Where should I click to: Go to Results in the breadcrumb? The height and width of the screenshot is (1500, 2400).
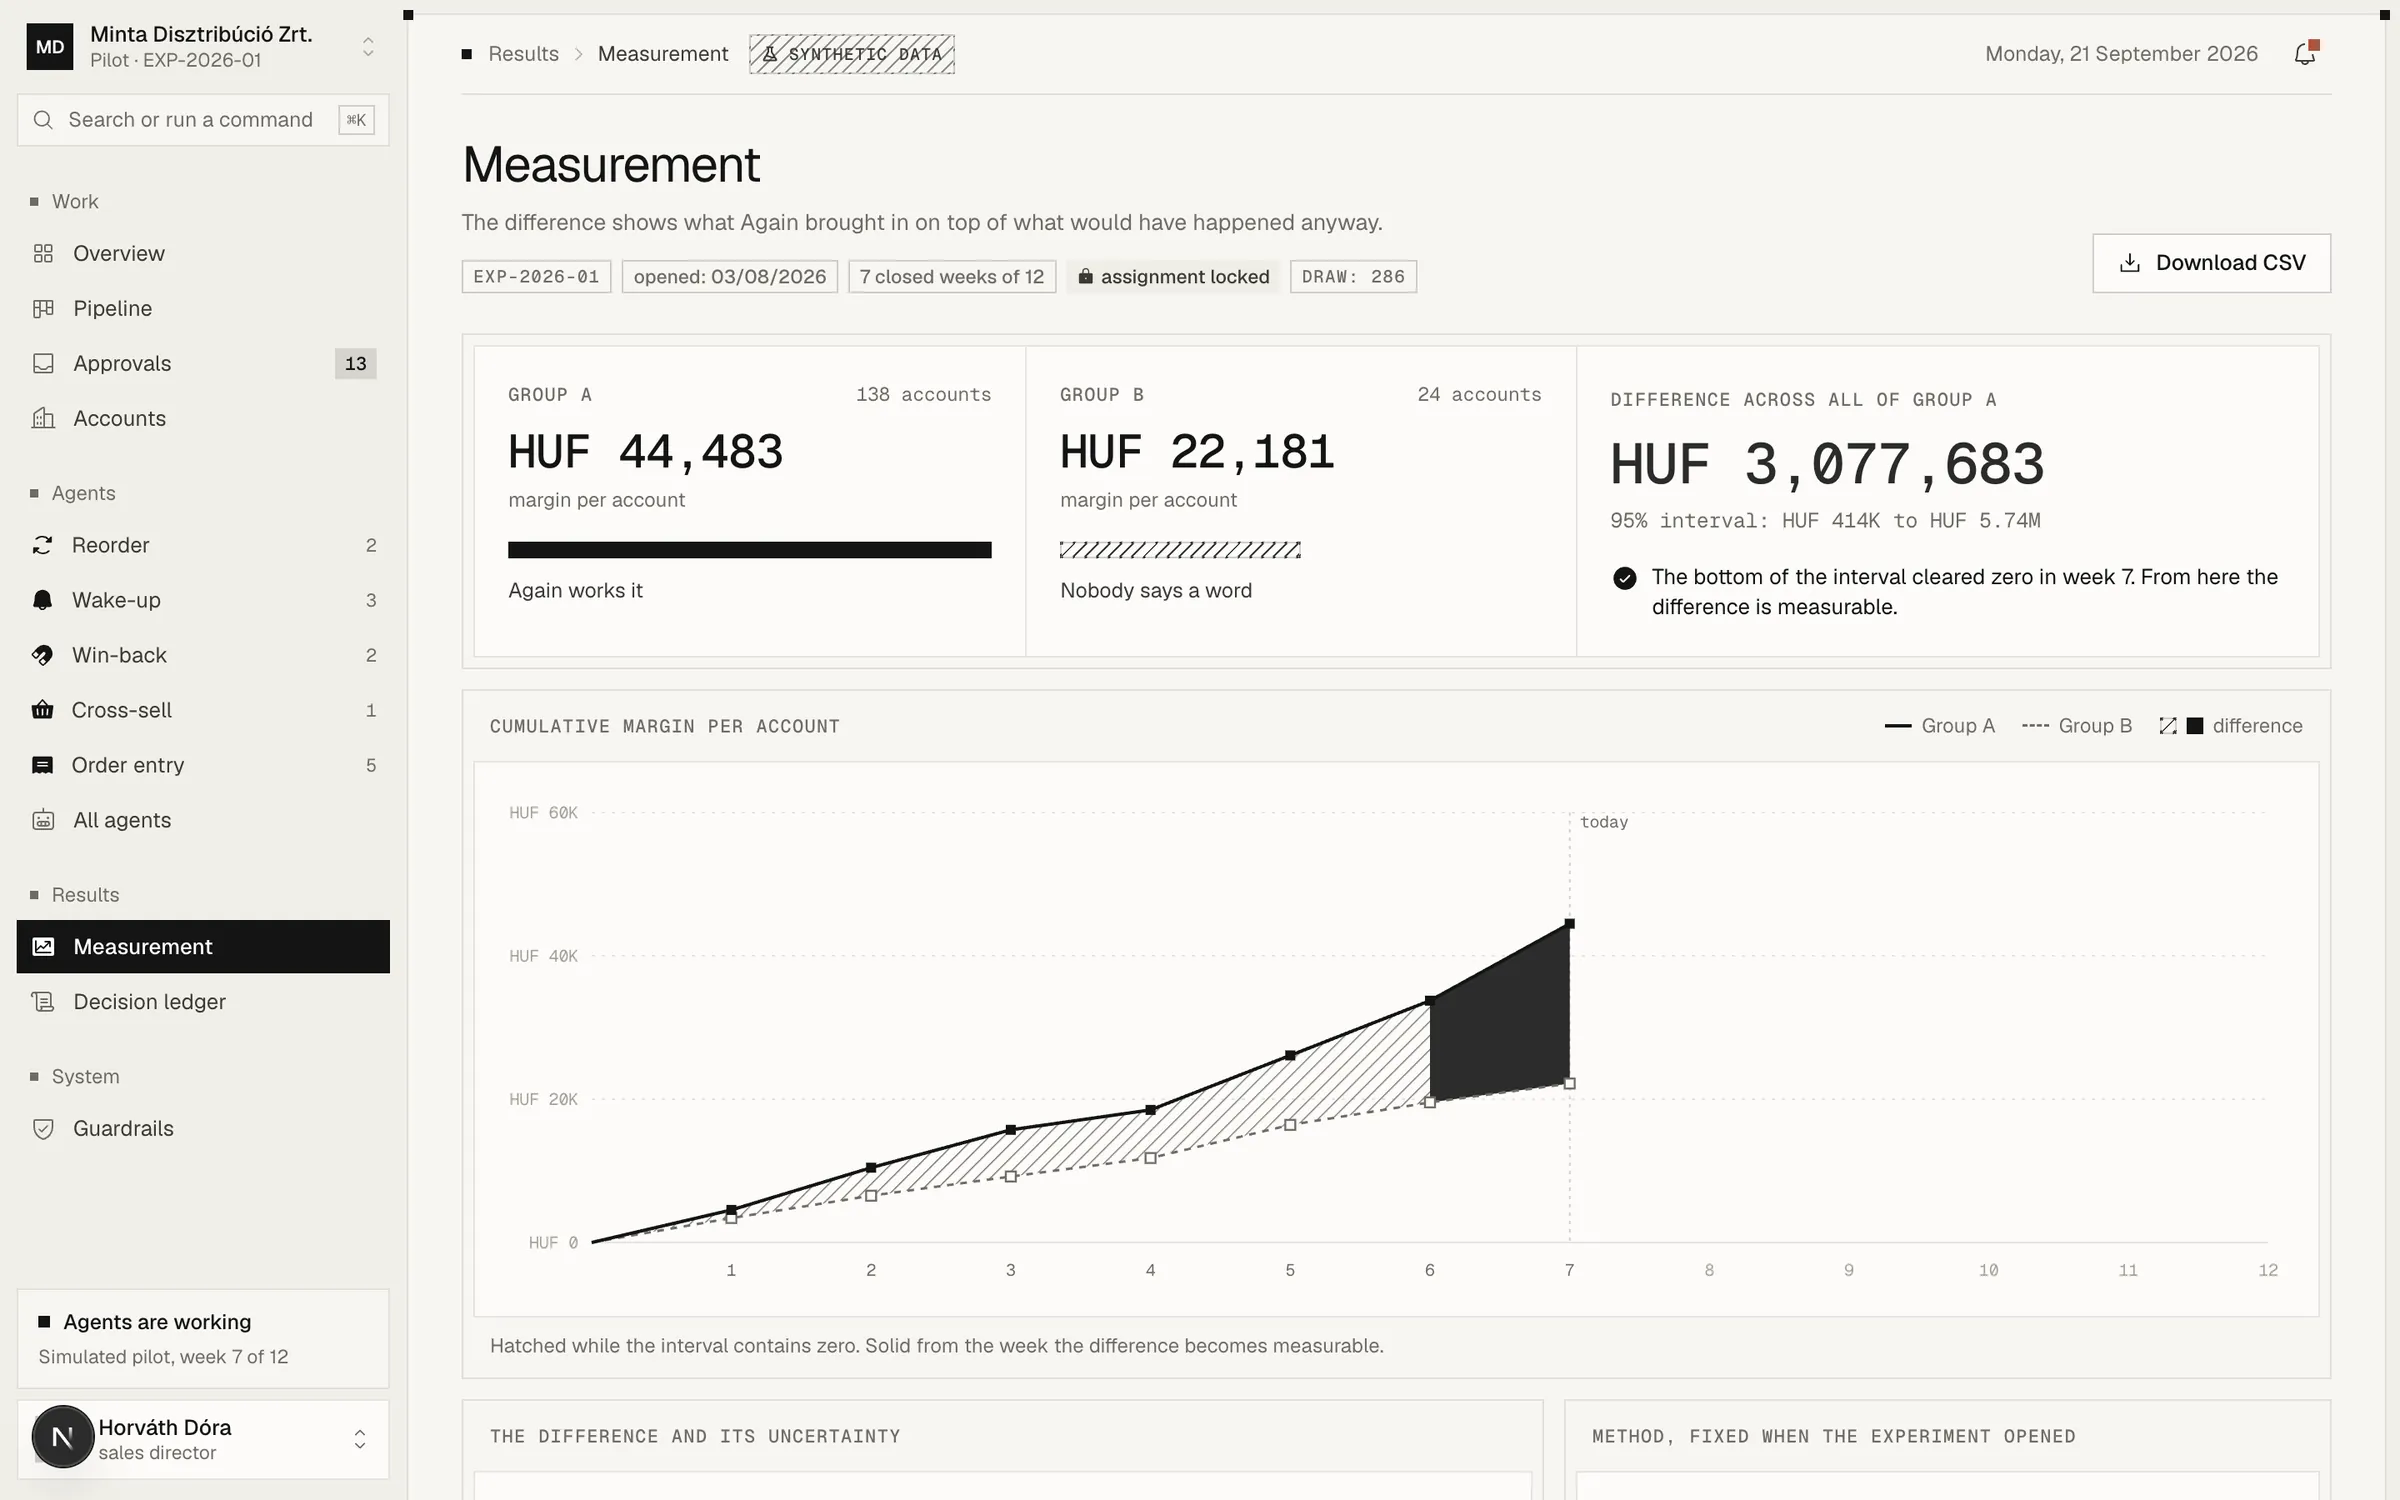pos(523,54)
